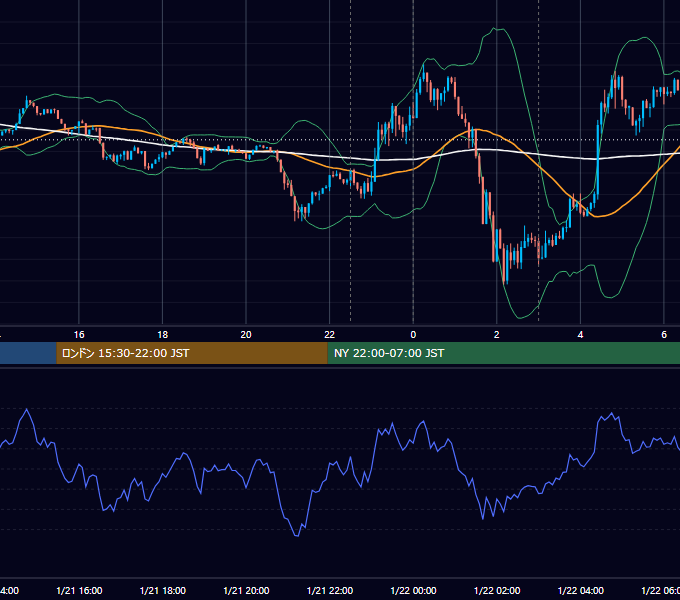Click the blue session bar before ロンドン

pos(28,353)
